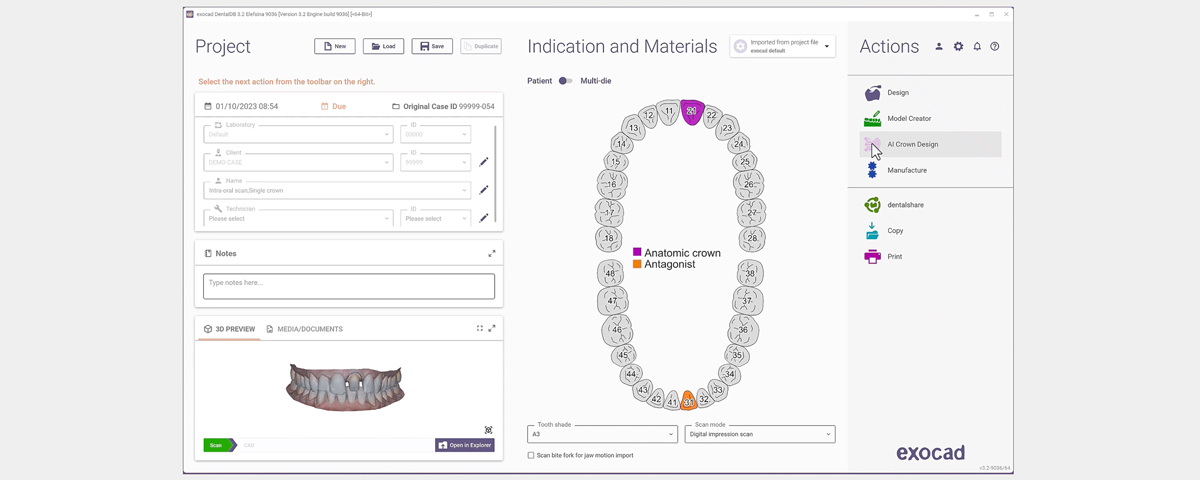Click the Save button
Viewport: 1200px width, 480px height.
pos(432,46)
